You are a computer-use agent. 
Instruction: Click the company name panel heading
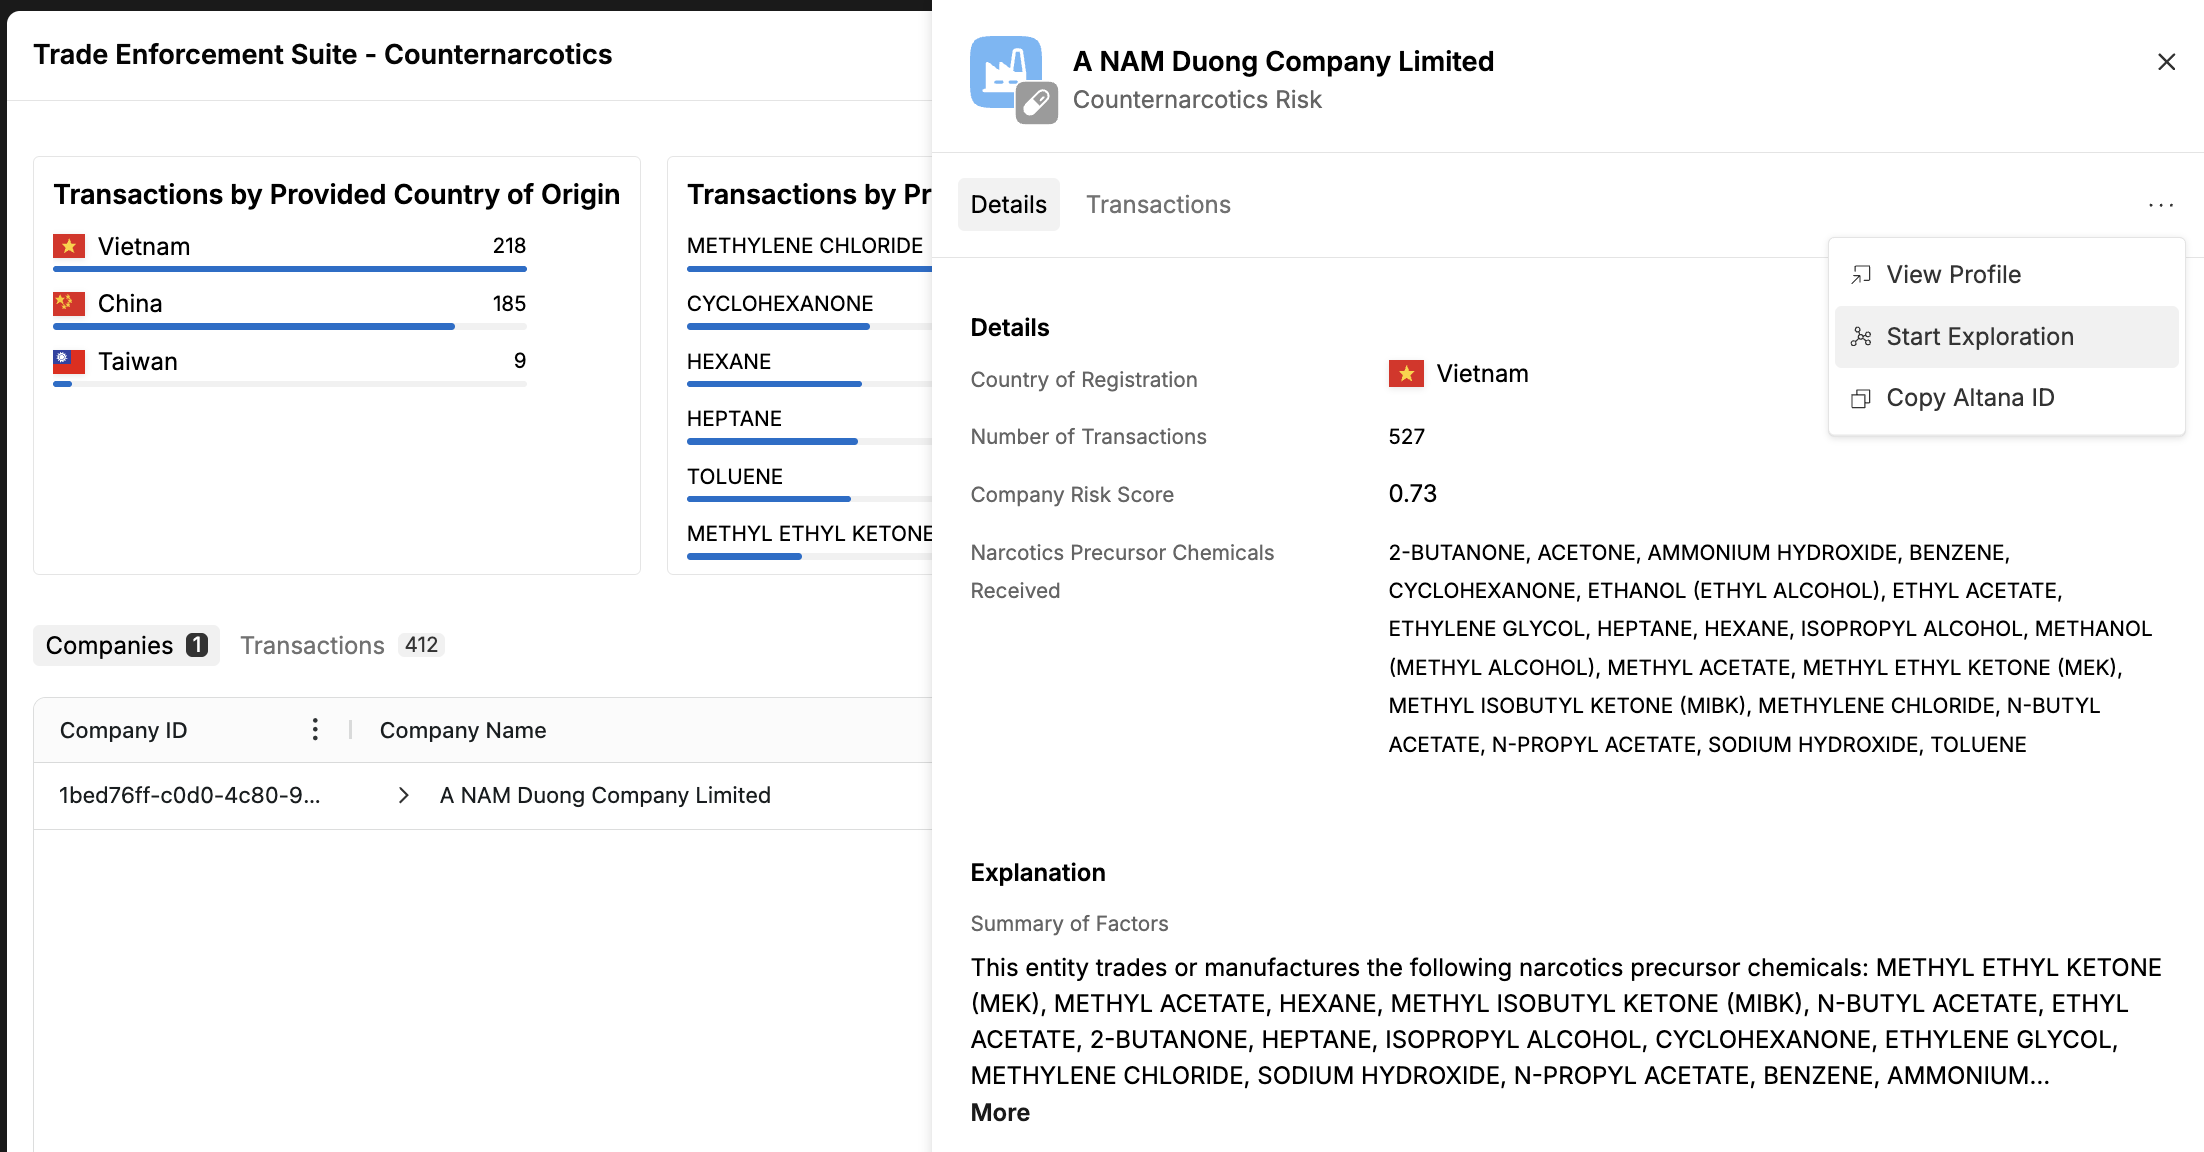point(1283,62)
